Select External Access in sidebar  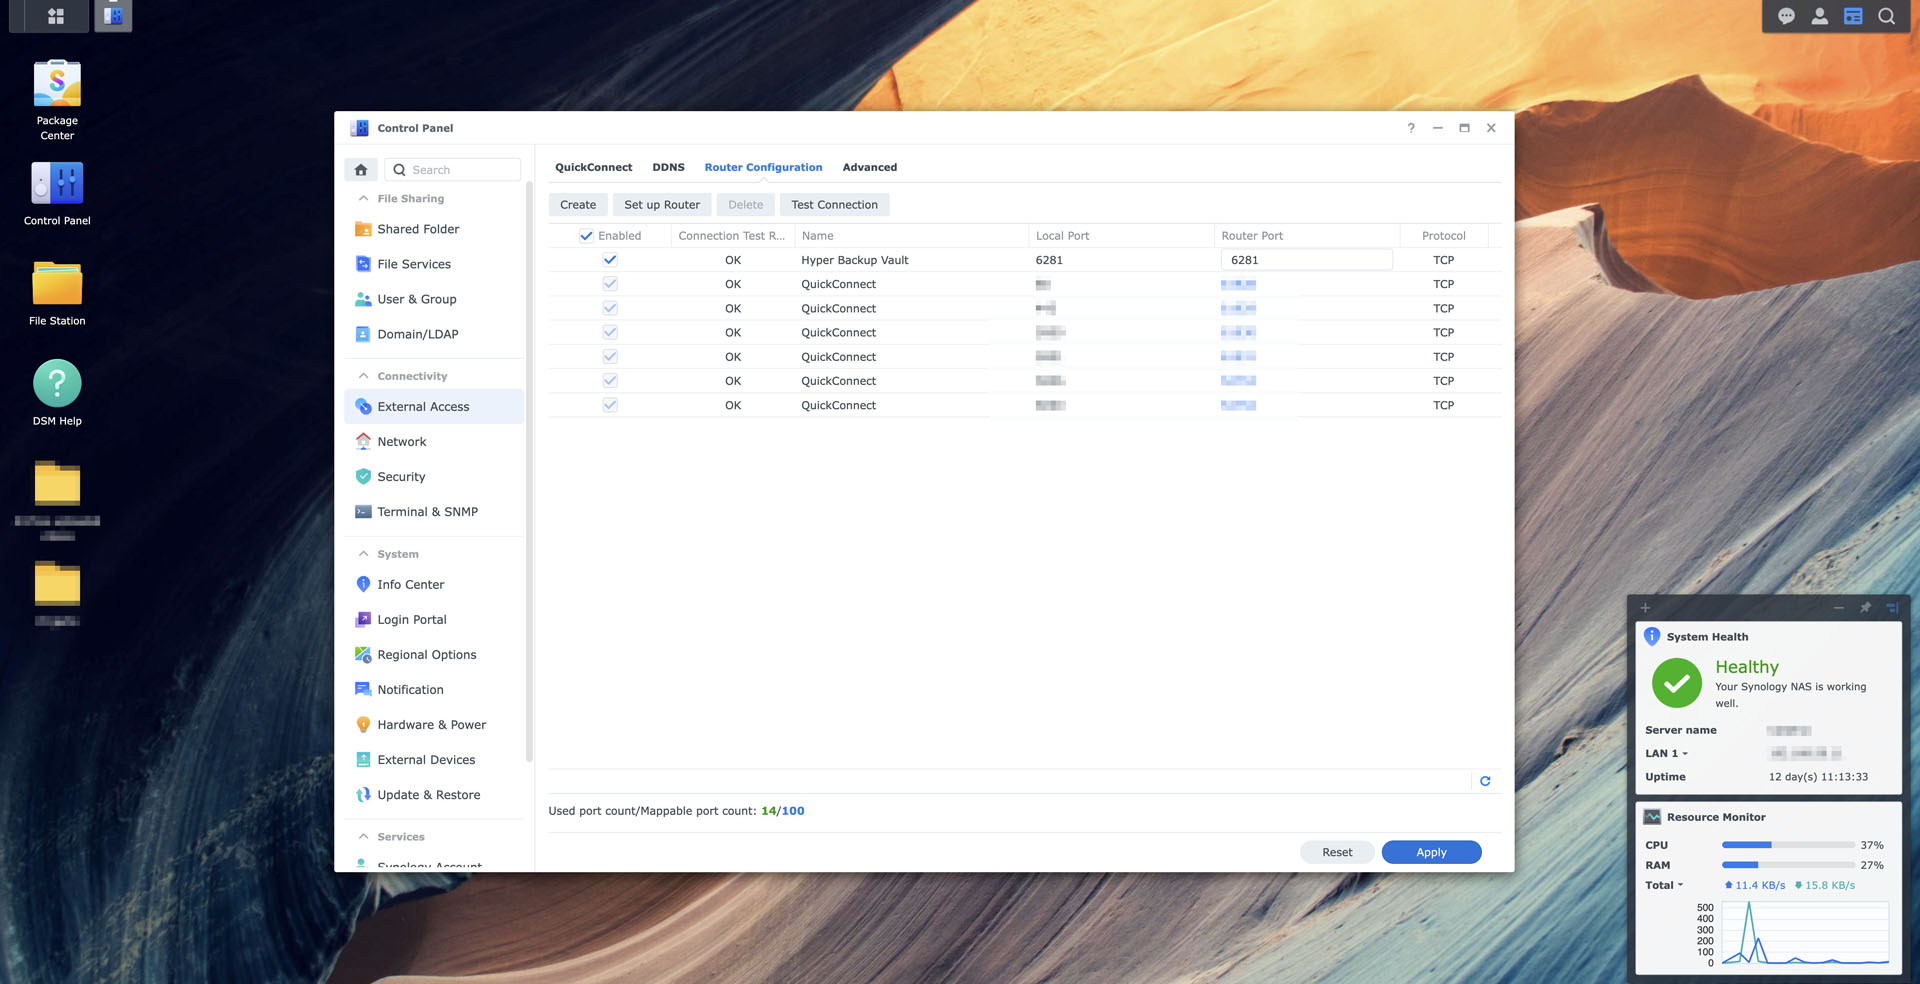pyautogui.click(x=434, y=407)
